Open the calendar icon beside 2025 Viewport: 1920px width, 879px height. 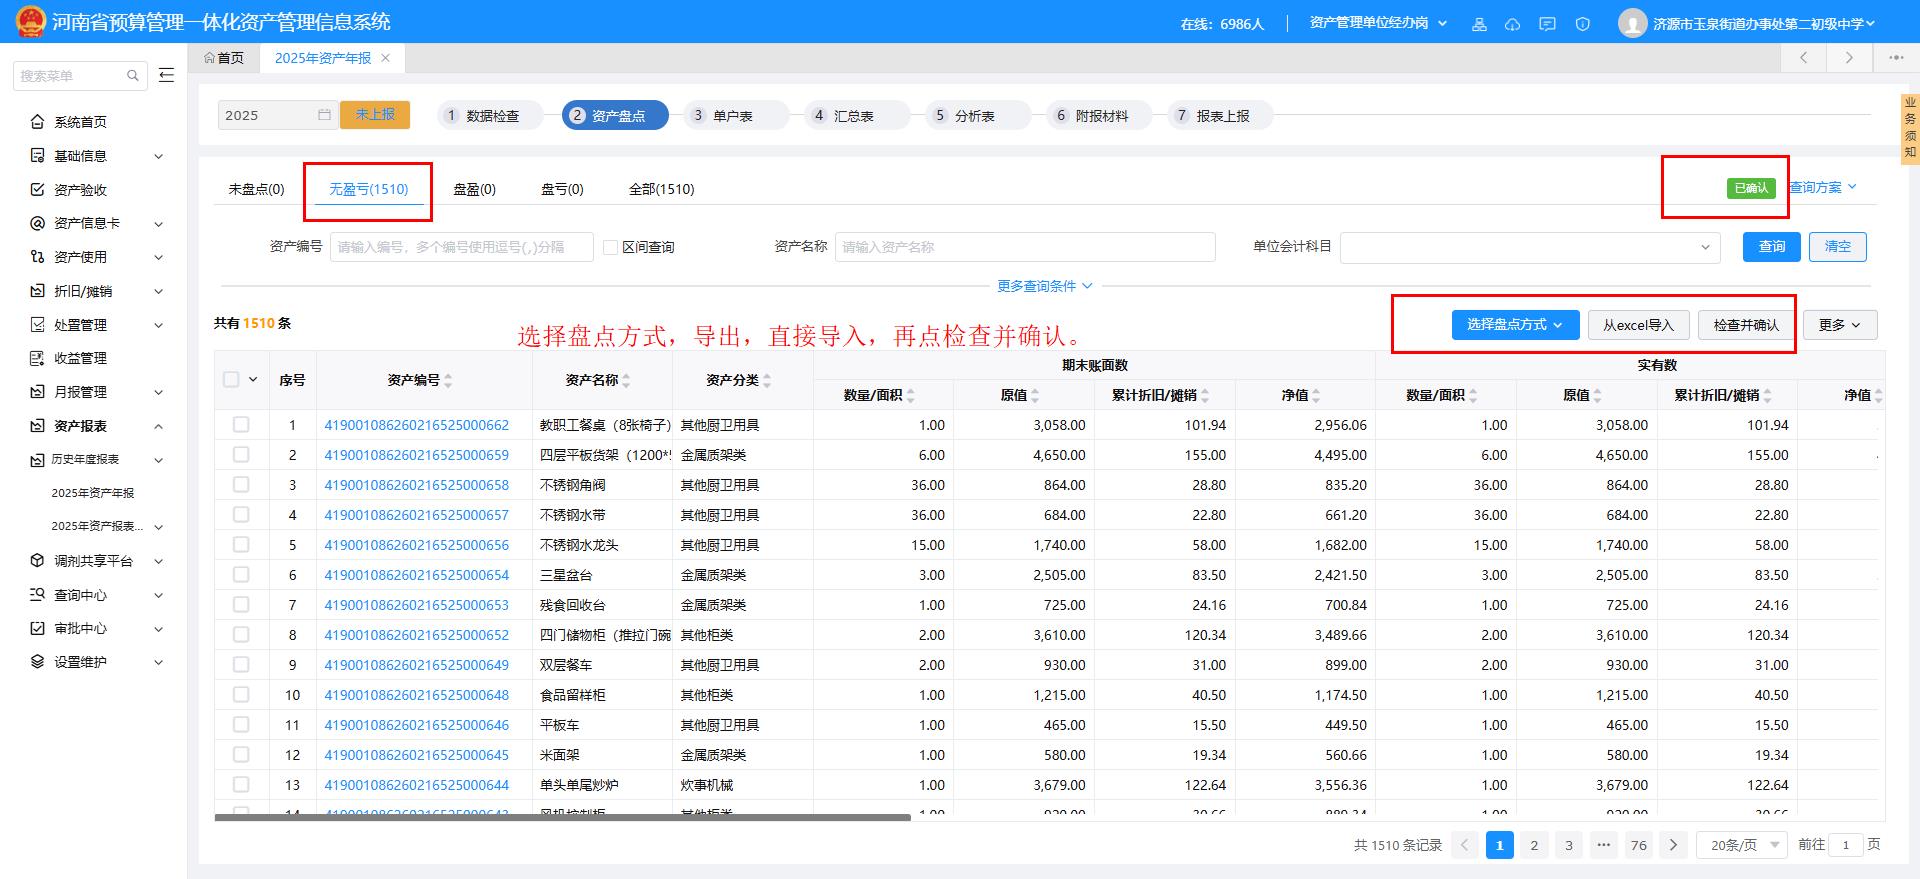tap(324, 115)
